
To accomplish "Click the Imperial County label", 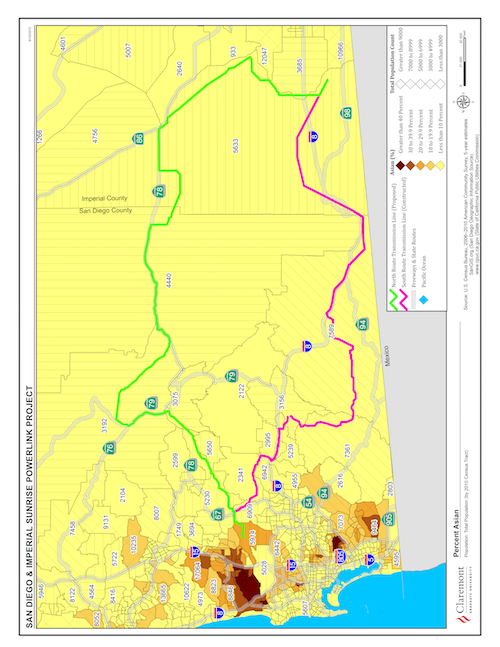I will [104, 198].
